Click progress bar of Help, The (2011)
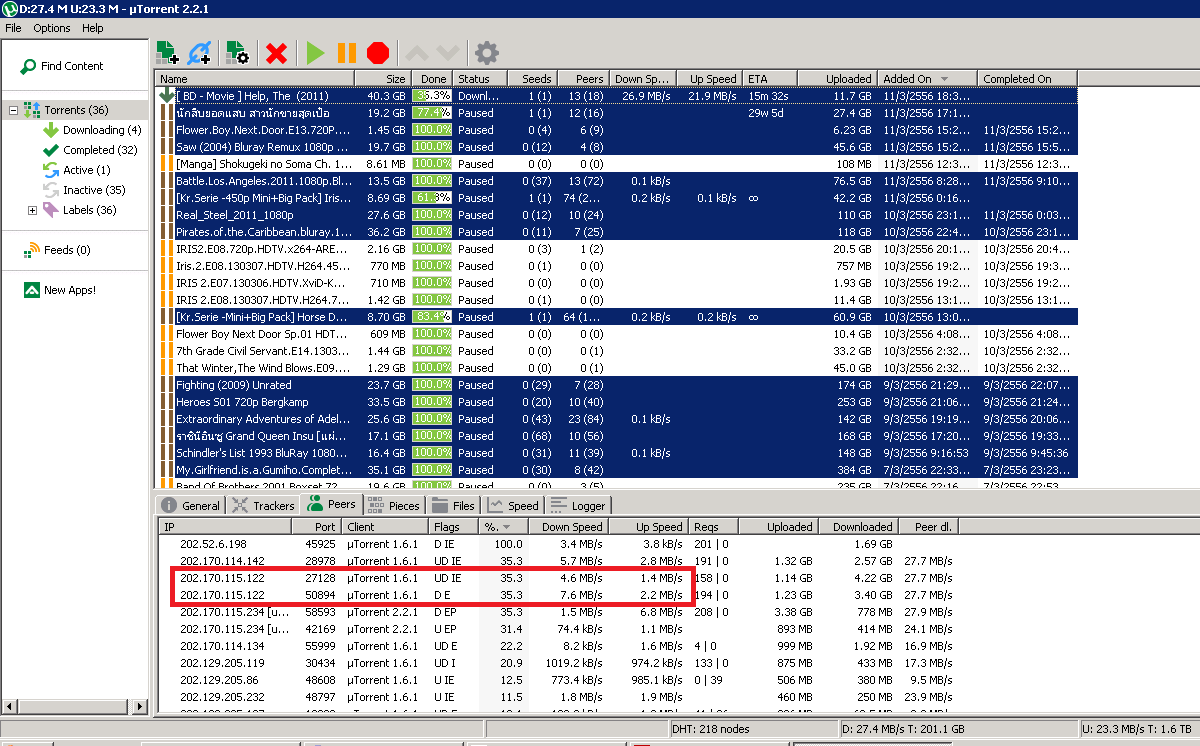The image size is (1200, 746). [x=432, y=96]
